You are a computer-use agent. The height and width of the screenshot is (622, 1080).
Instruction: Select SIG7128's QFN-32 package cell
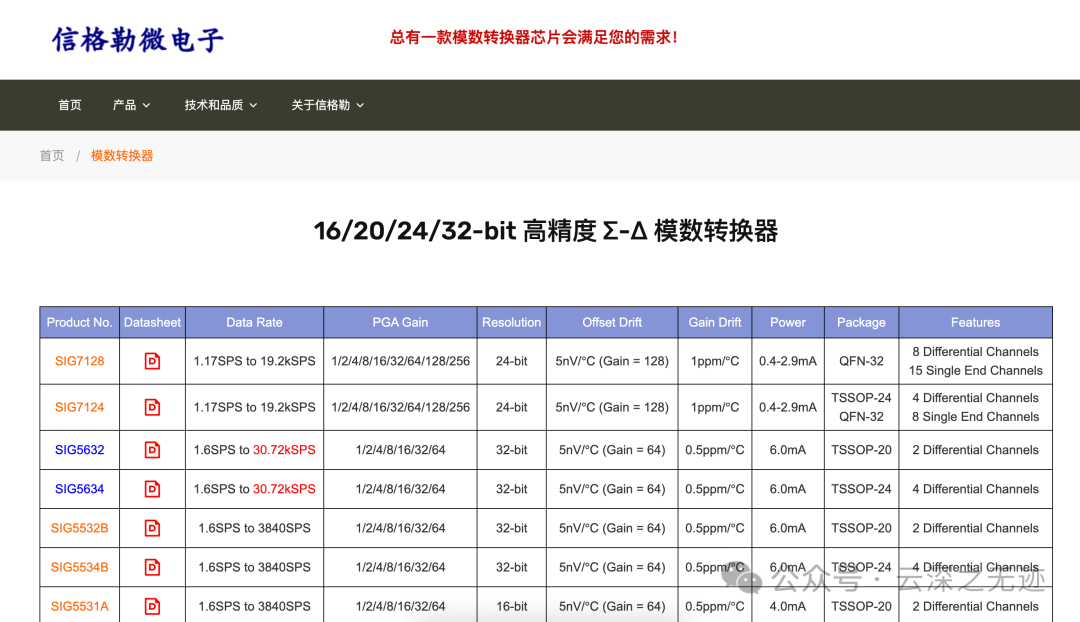[861, 361]
